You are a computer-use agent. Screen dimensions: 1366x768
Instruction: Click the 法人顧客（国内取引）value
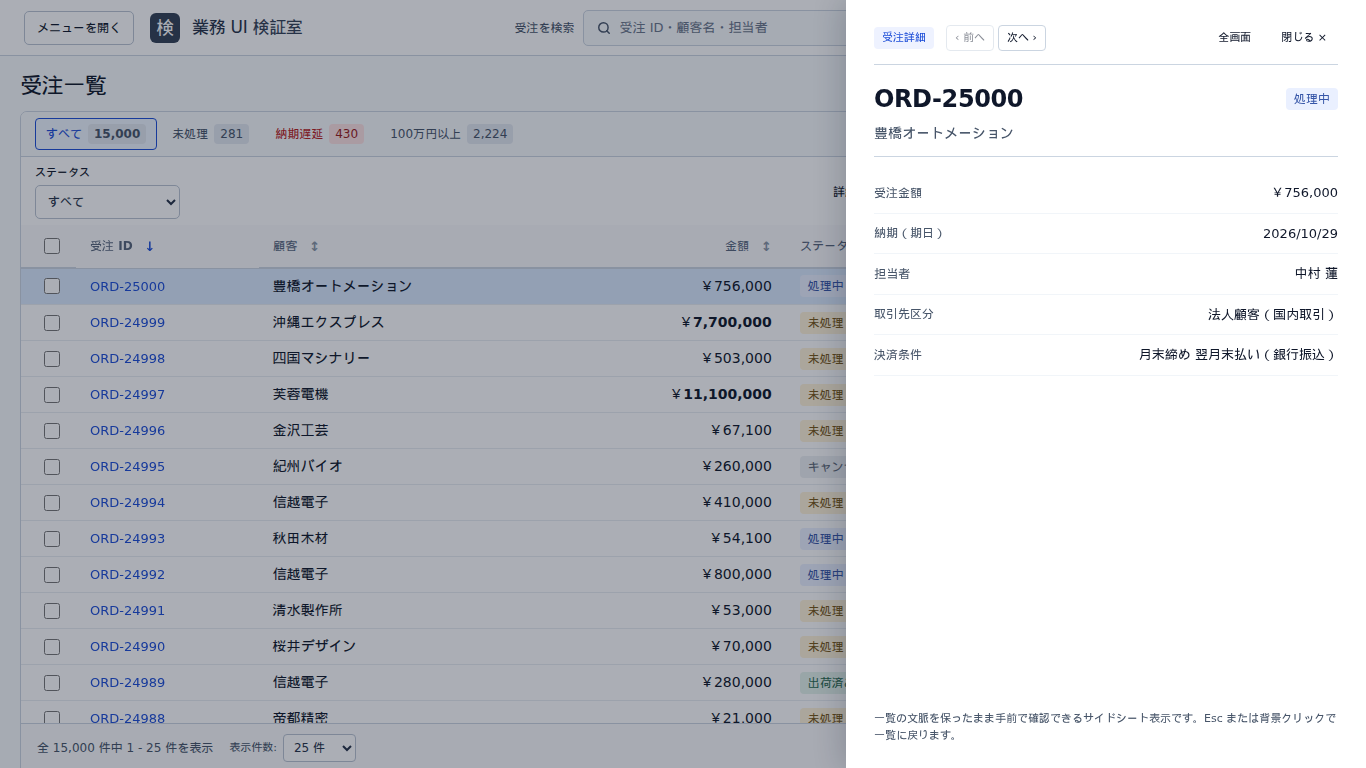point(1273,314)
